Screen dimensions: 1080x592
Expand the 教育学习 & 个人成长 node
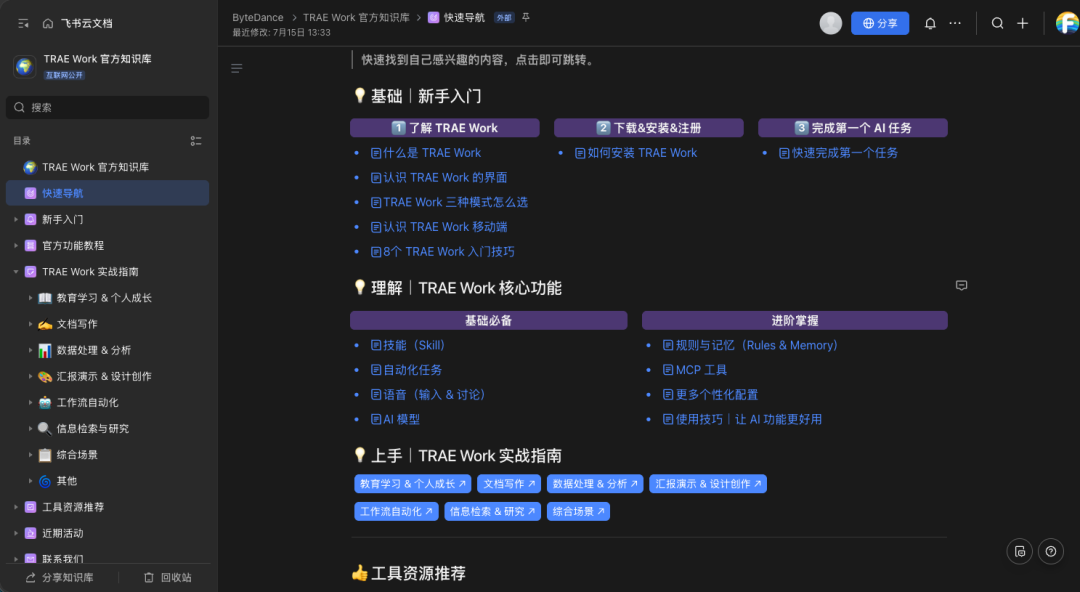coord(30,298)
